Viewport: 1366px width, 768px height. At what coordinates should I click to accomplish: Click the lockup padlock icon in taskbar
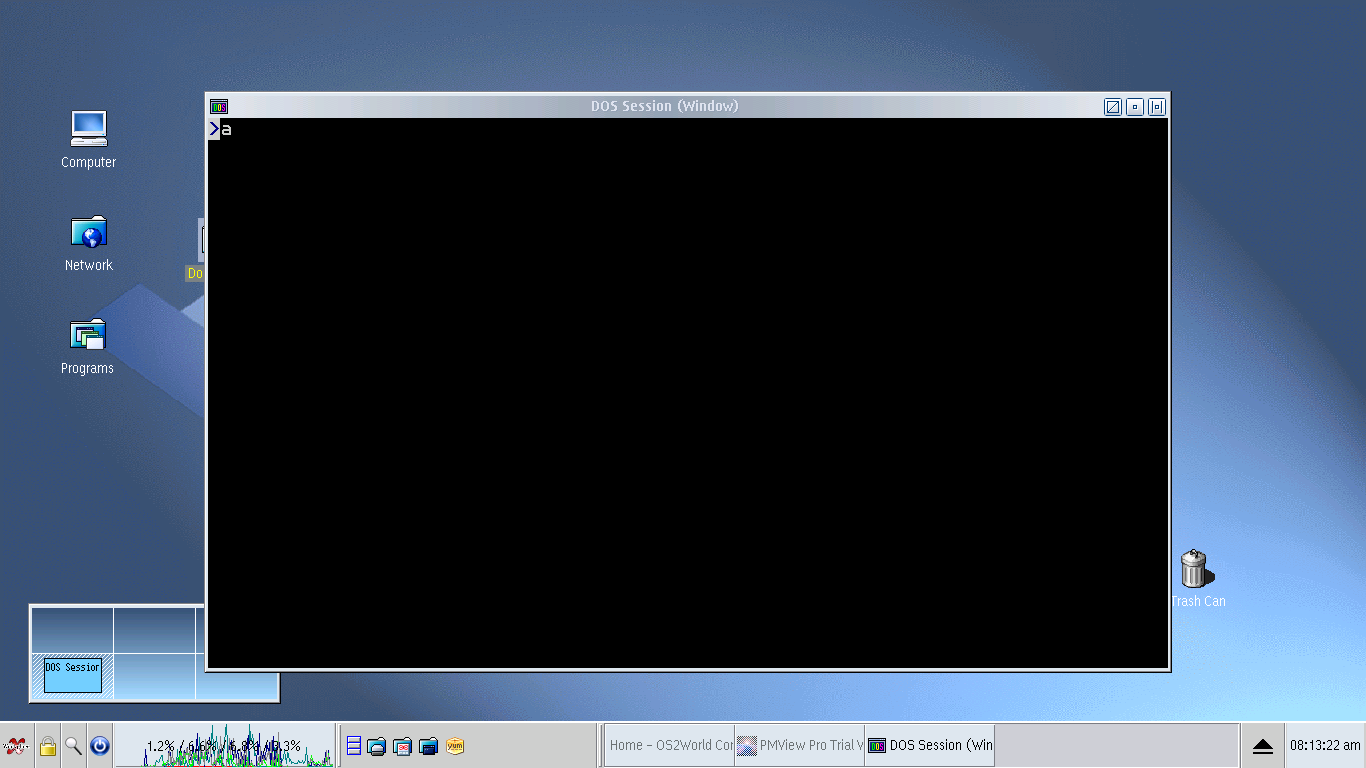47,746
